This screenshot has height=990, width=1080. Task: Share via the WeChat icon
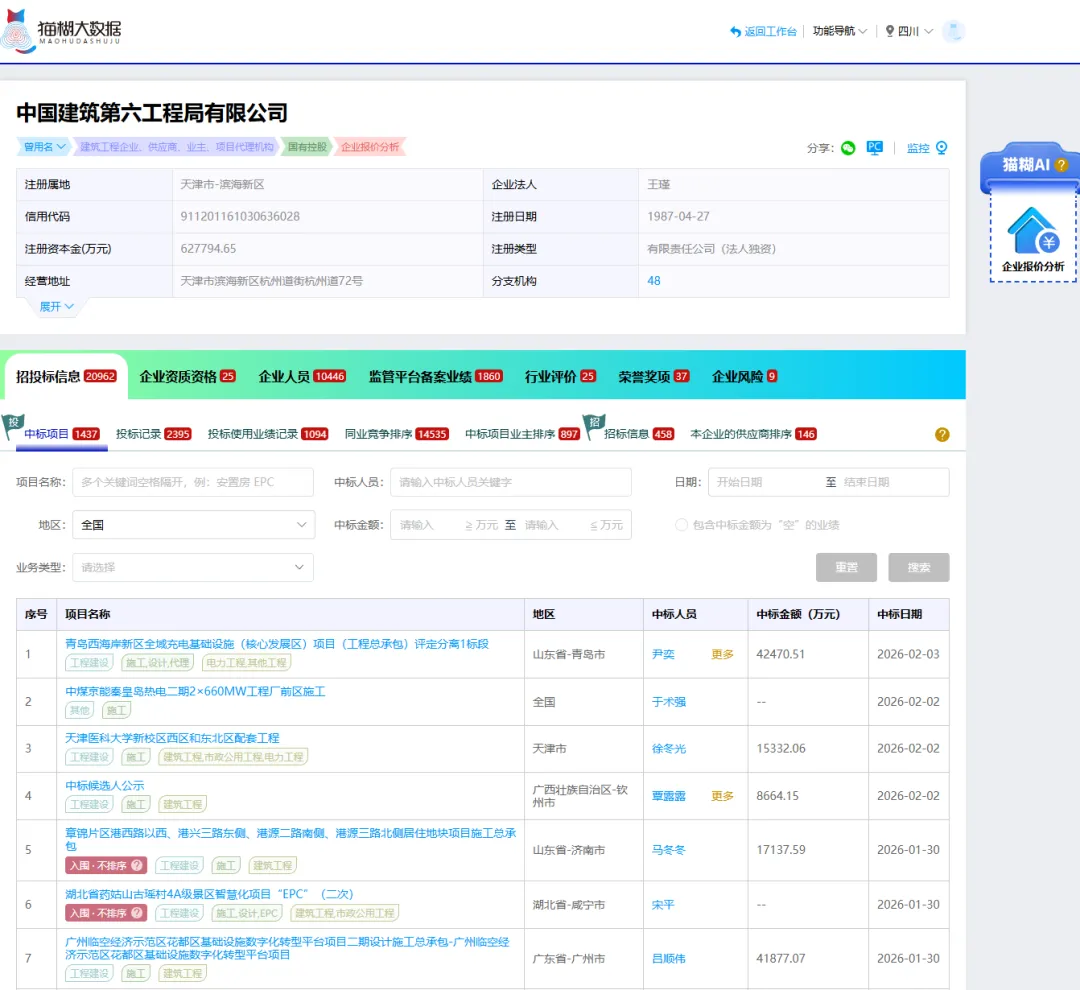848,147
